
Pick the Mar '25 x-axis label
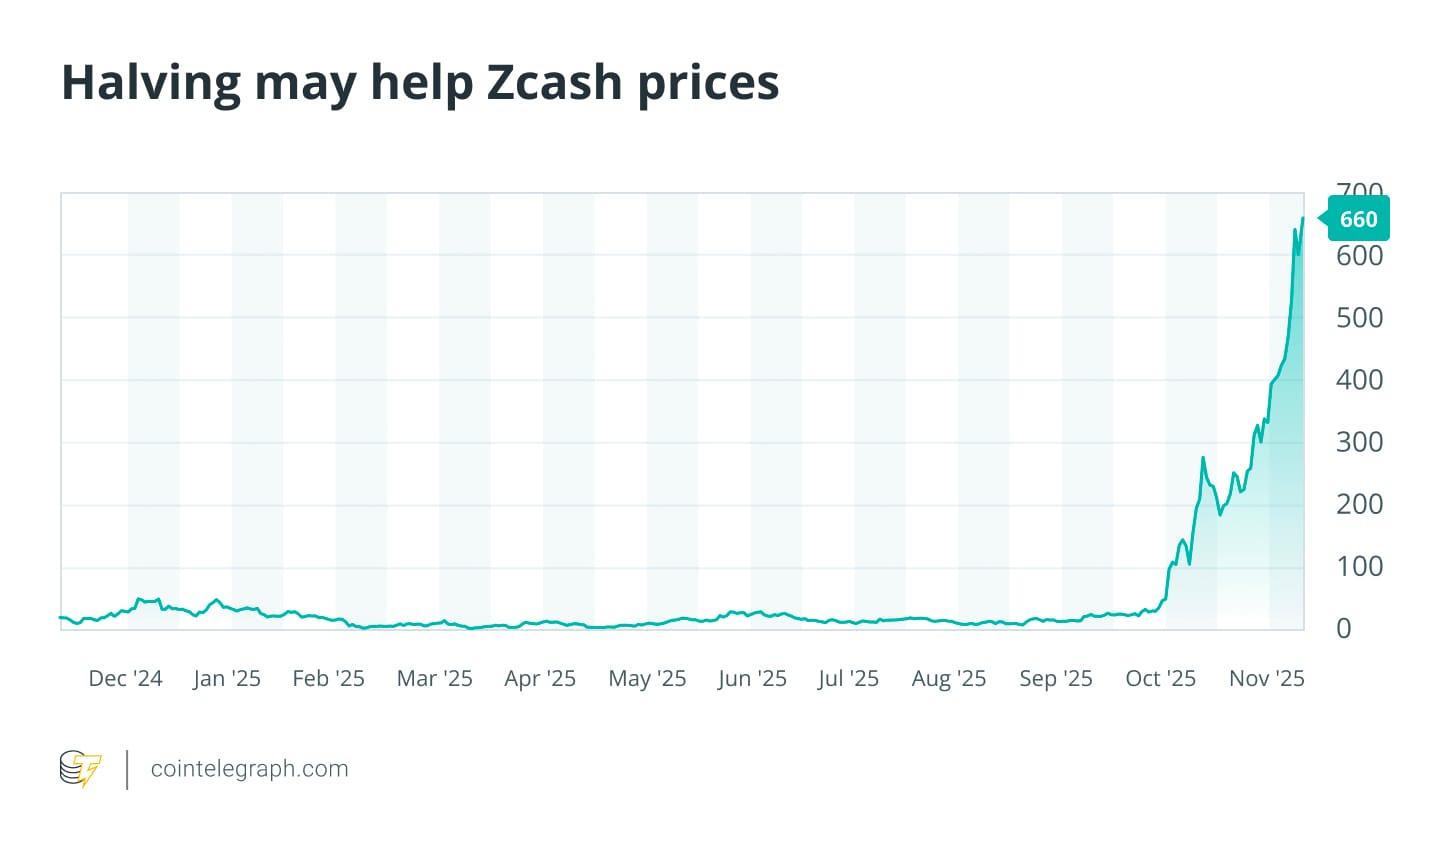[434, 678]
